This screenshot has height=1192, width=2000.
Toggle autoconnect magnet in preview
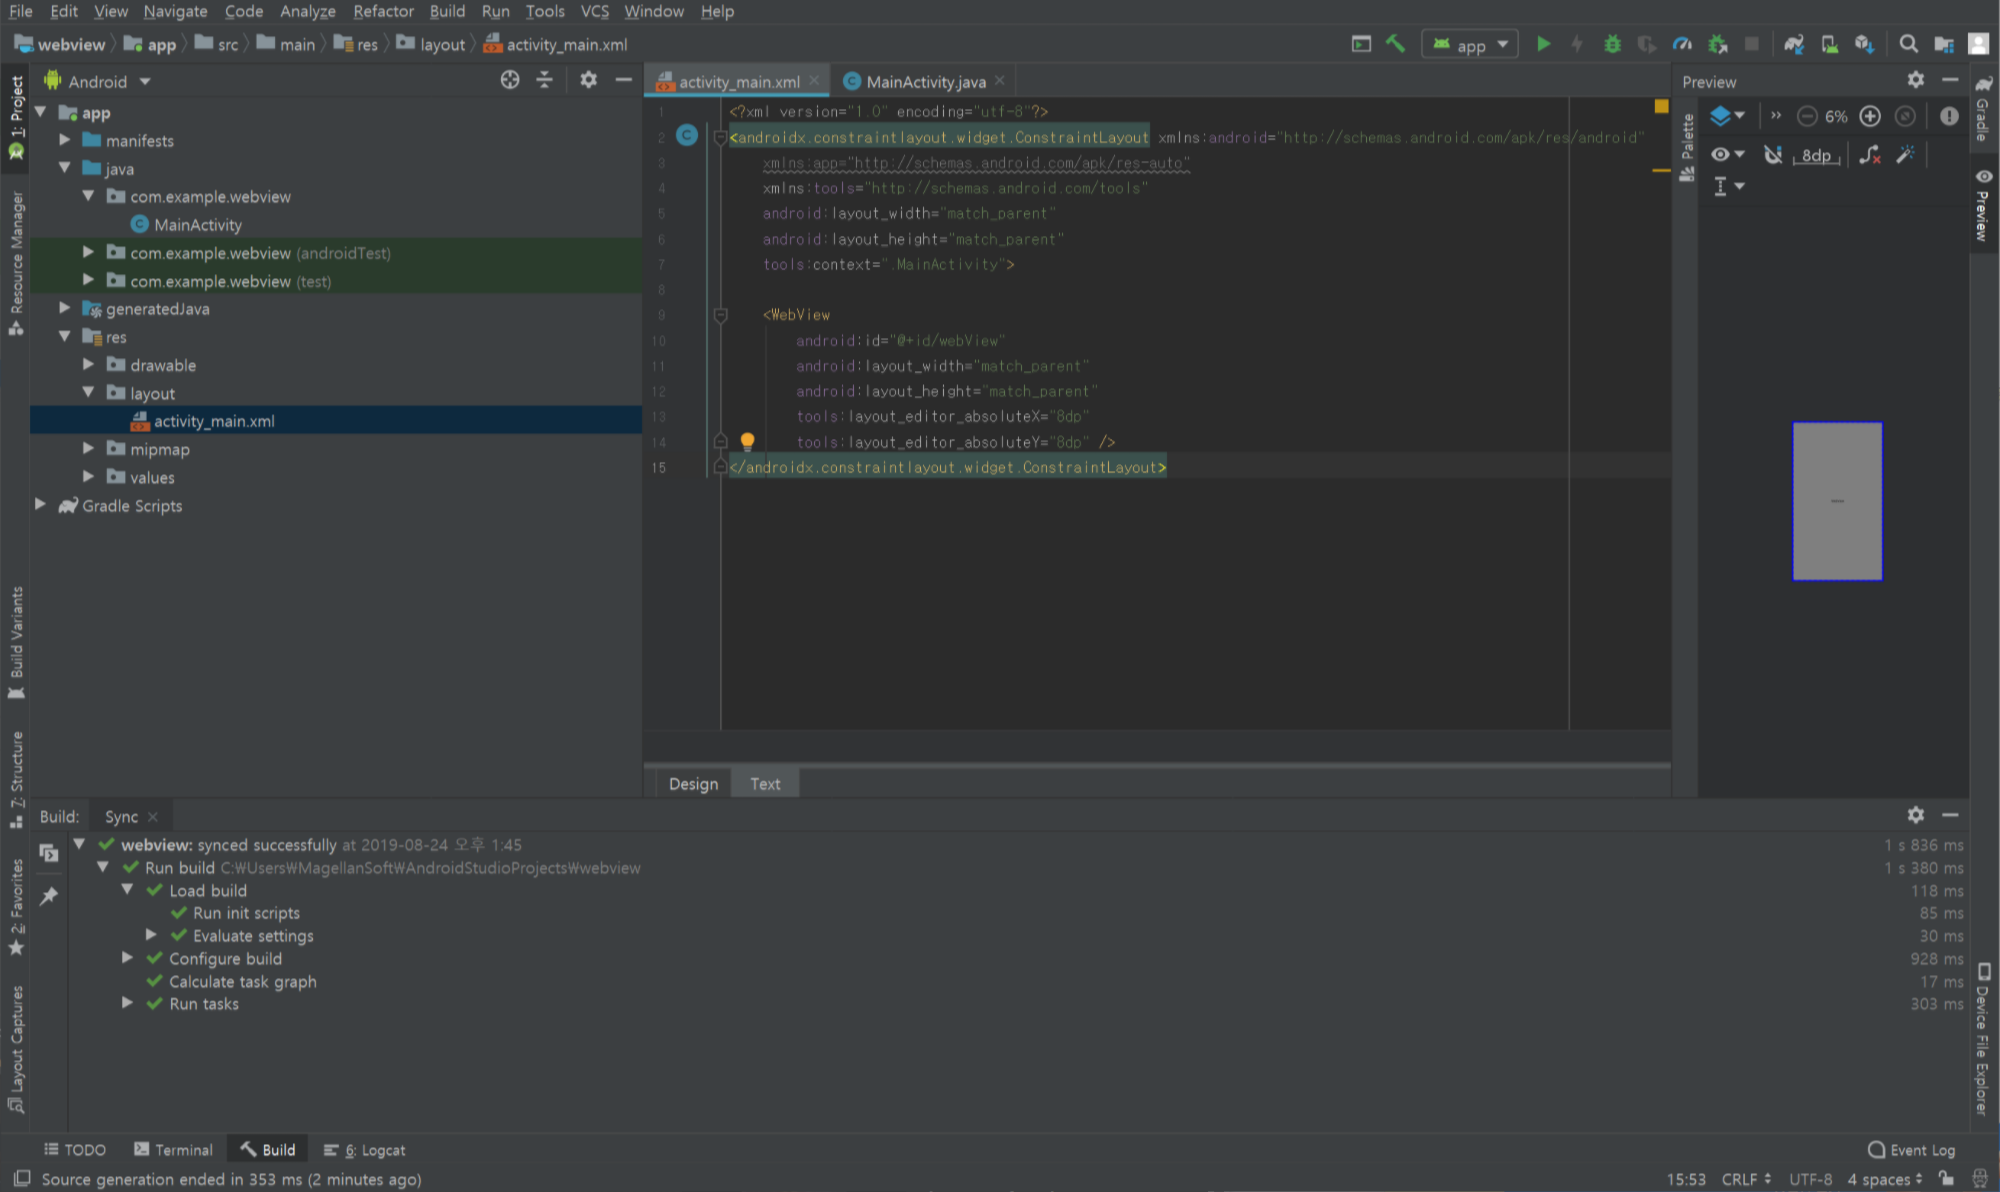[x=1773, y=155]
